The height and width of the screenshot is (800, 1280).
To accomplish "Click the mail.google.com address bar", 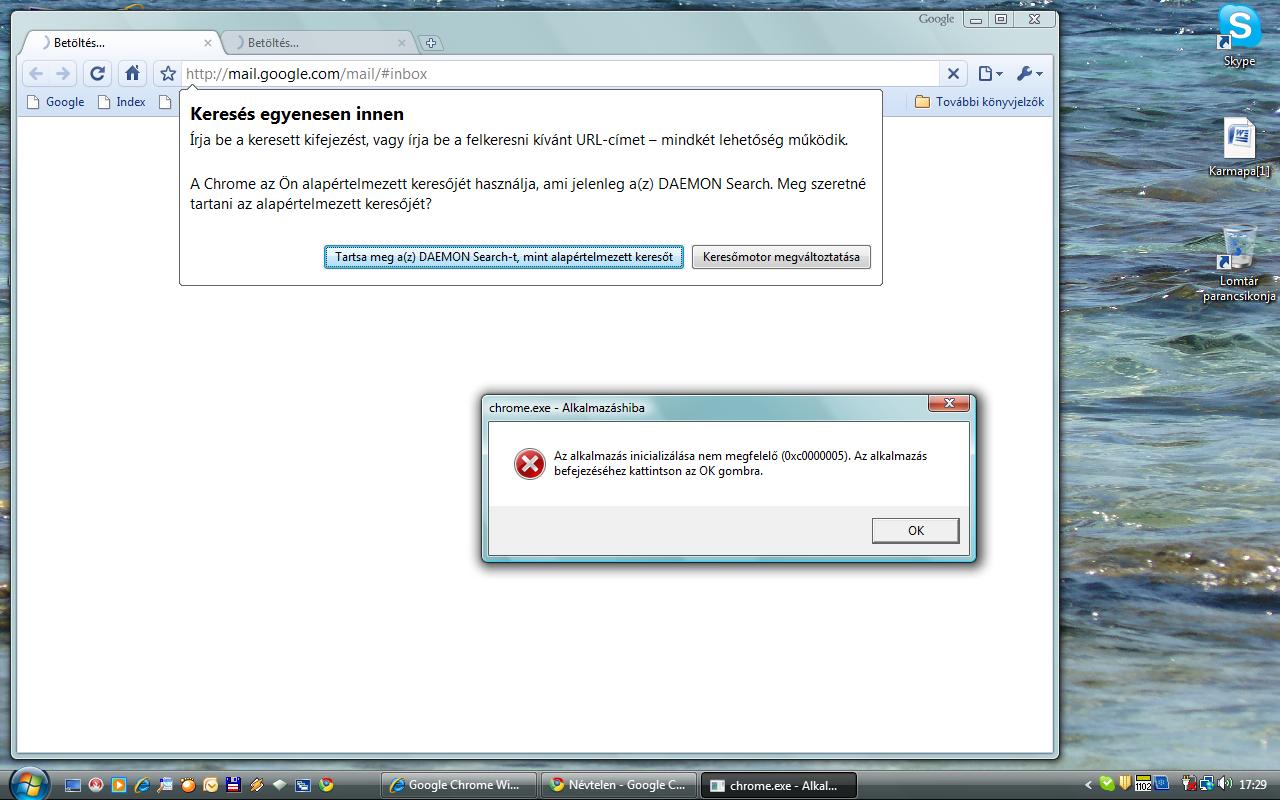I will click(x=560, y=73).
